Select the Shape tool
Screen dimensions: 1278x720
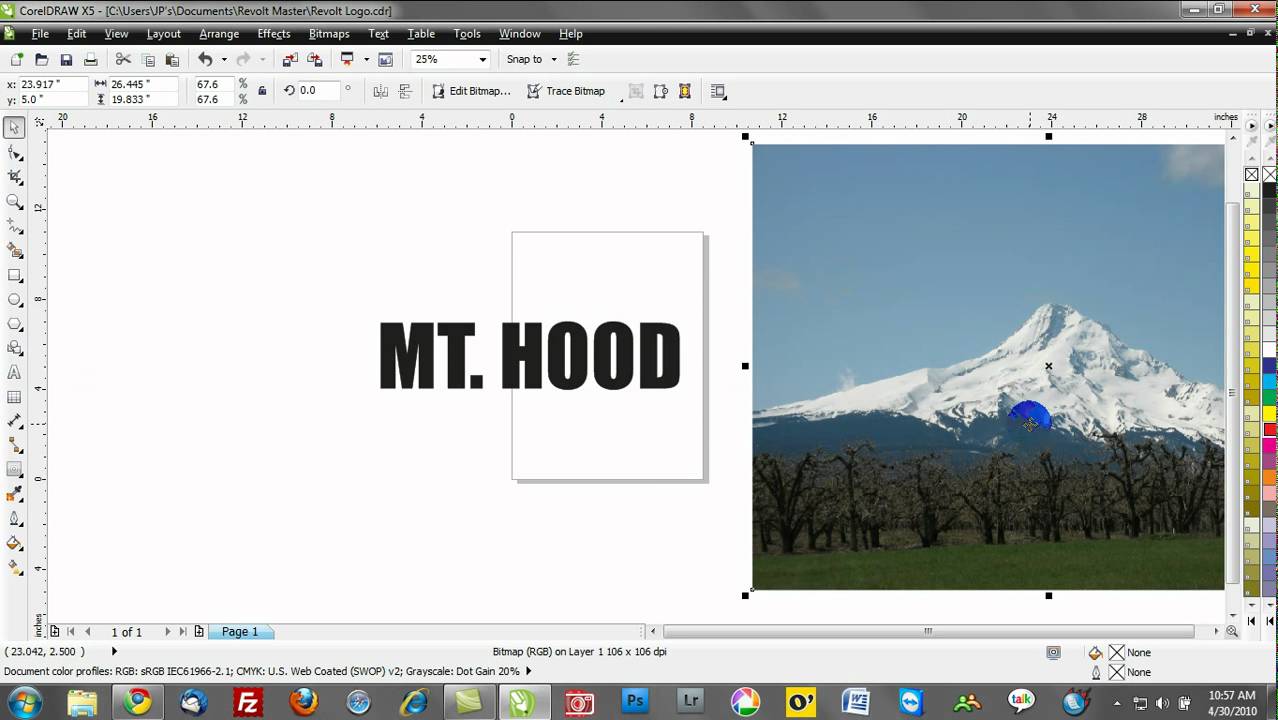[x=14, y=152]
